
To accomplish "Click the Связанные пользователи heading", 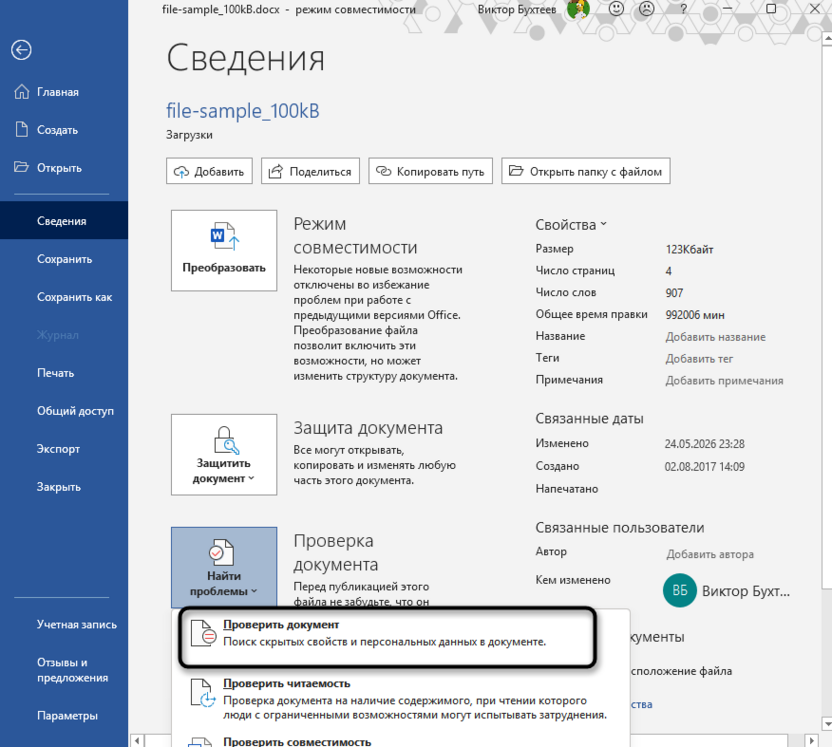I will pos(620,527).
